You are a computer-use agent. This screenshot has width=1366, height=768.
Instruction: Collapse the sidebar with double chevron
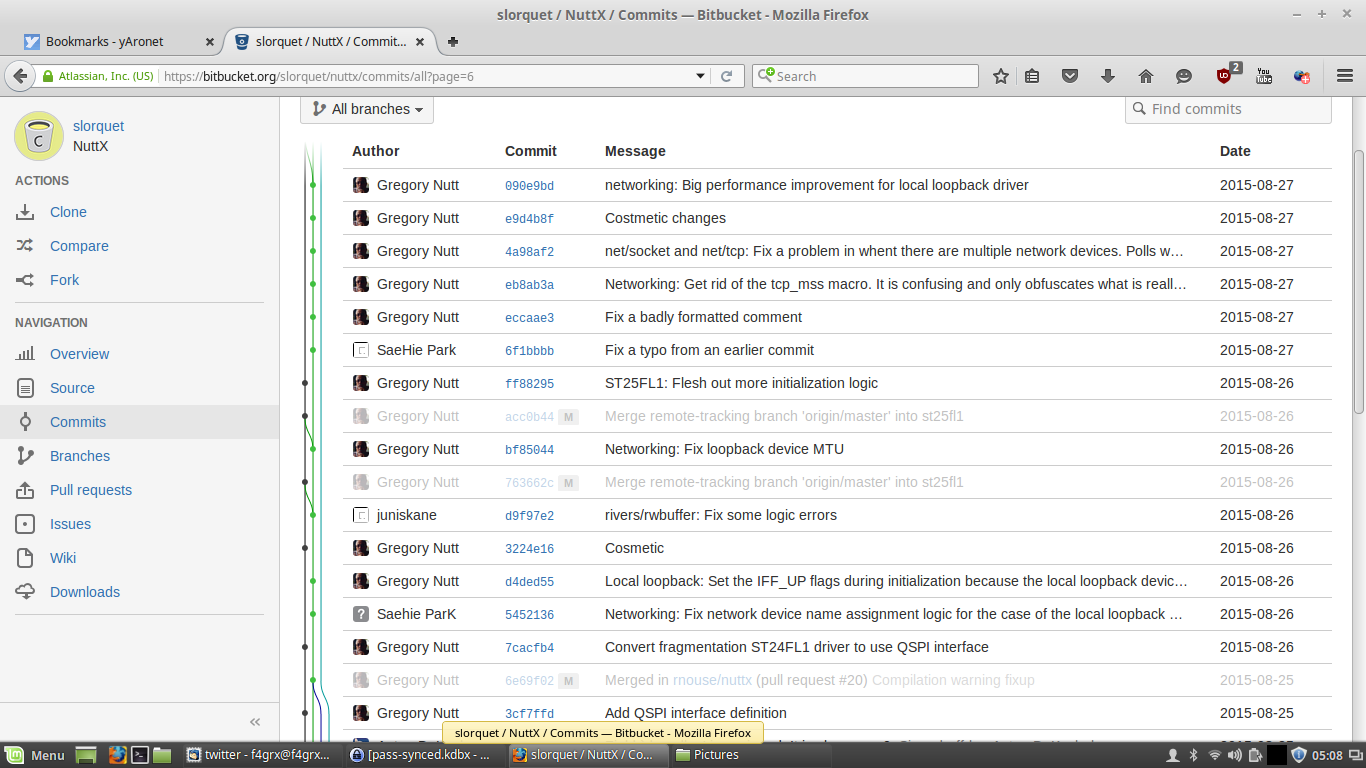(x=255, y=721)
